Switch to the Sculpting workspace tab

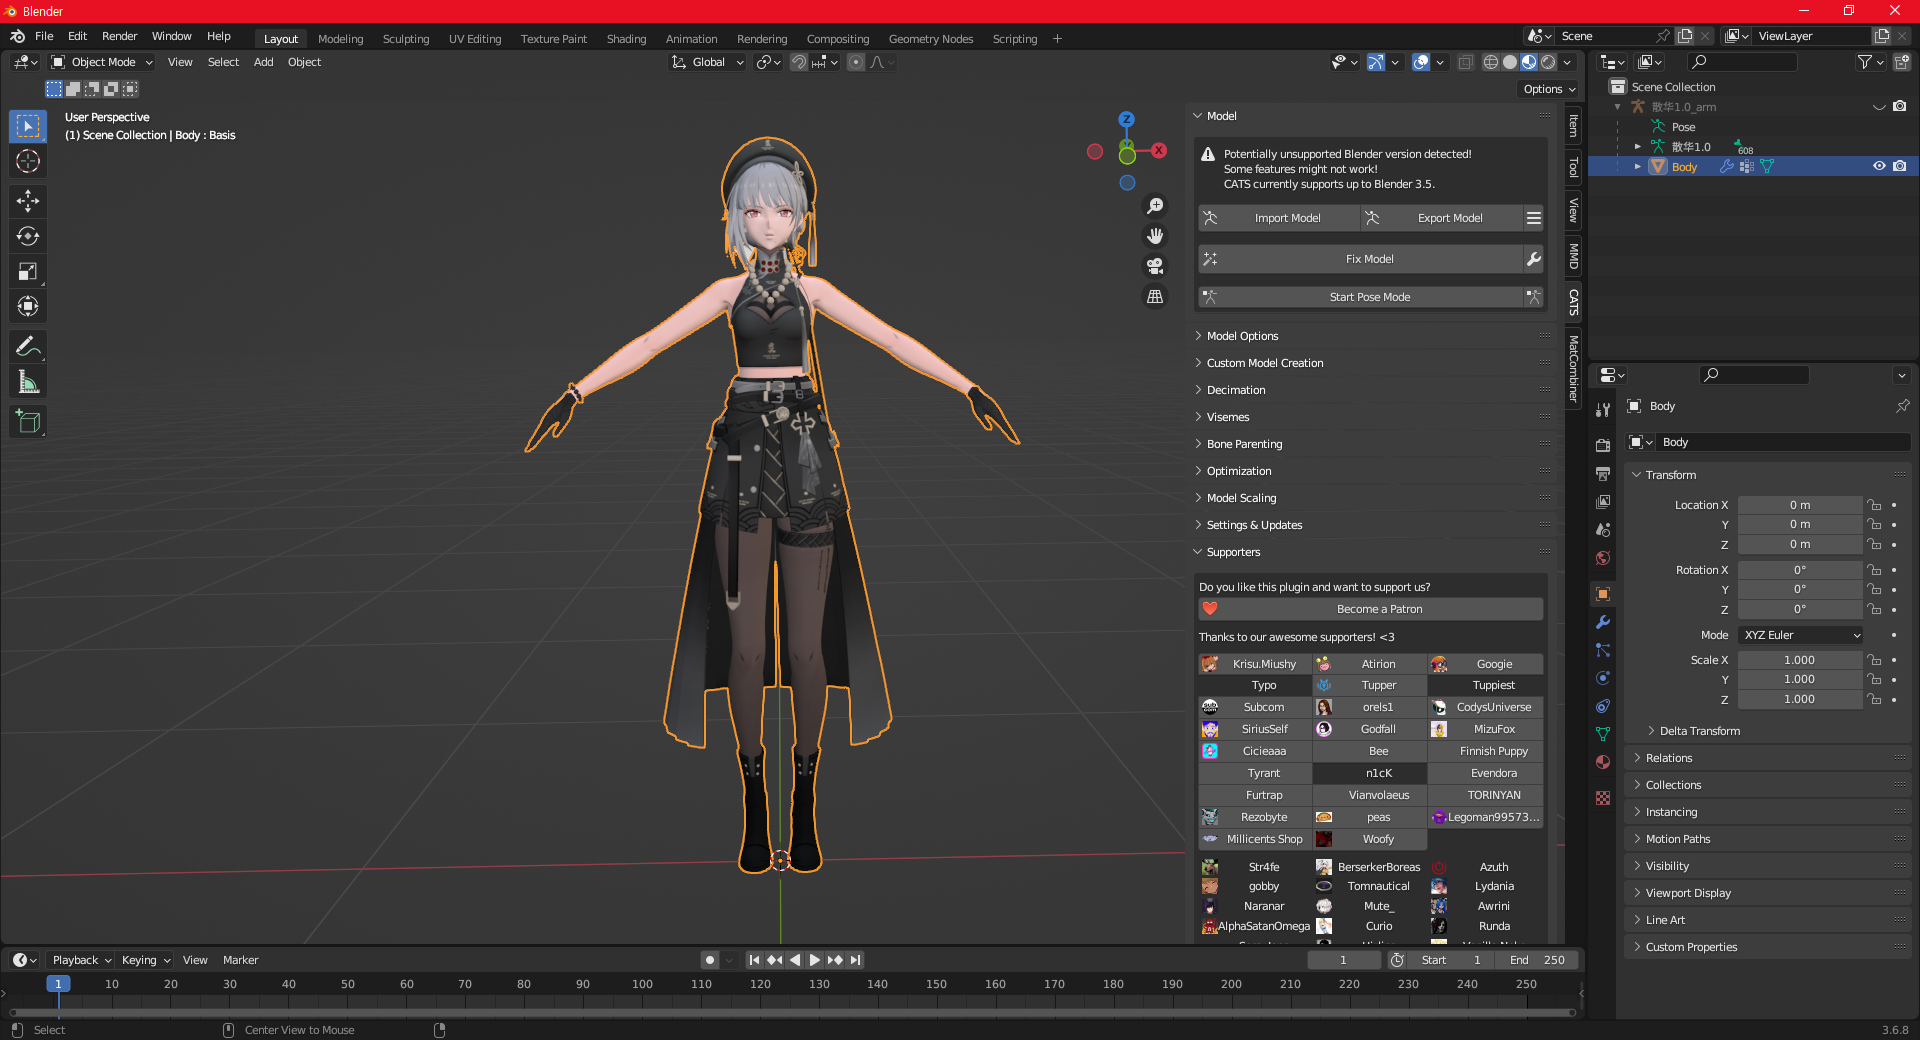(x=406, y=39)
